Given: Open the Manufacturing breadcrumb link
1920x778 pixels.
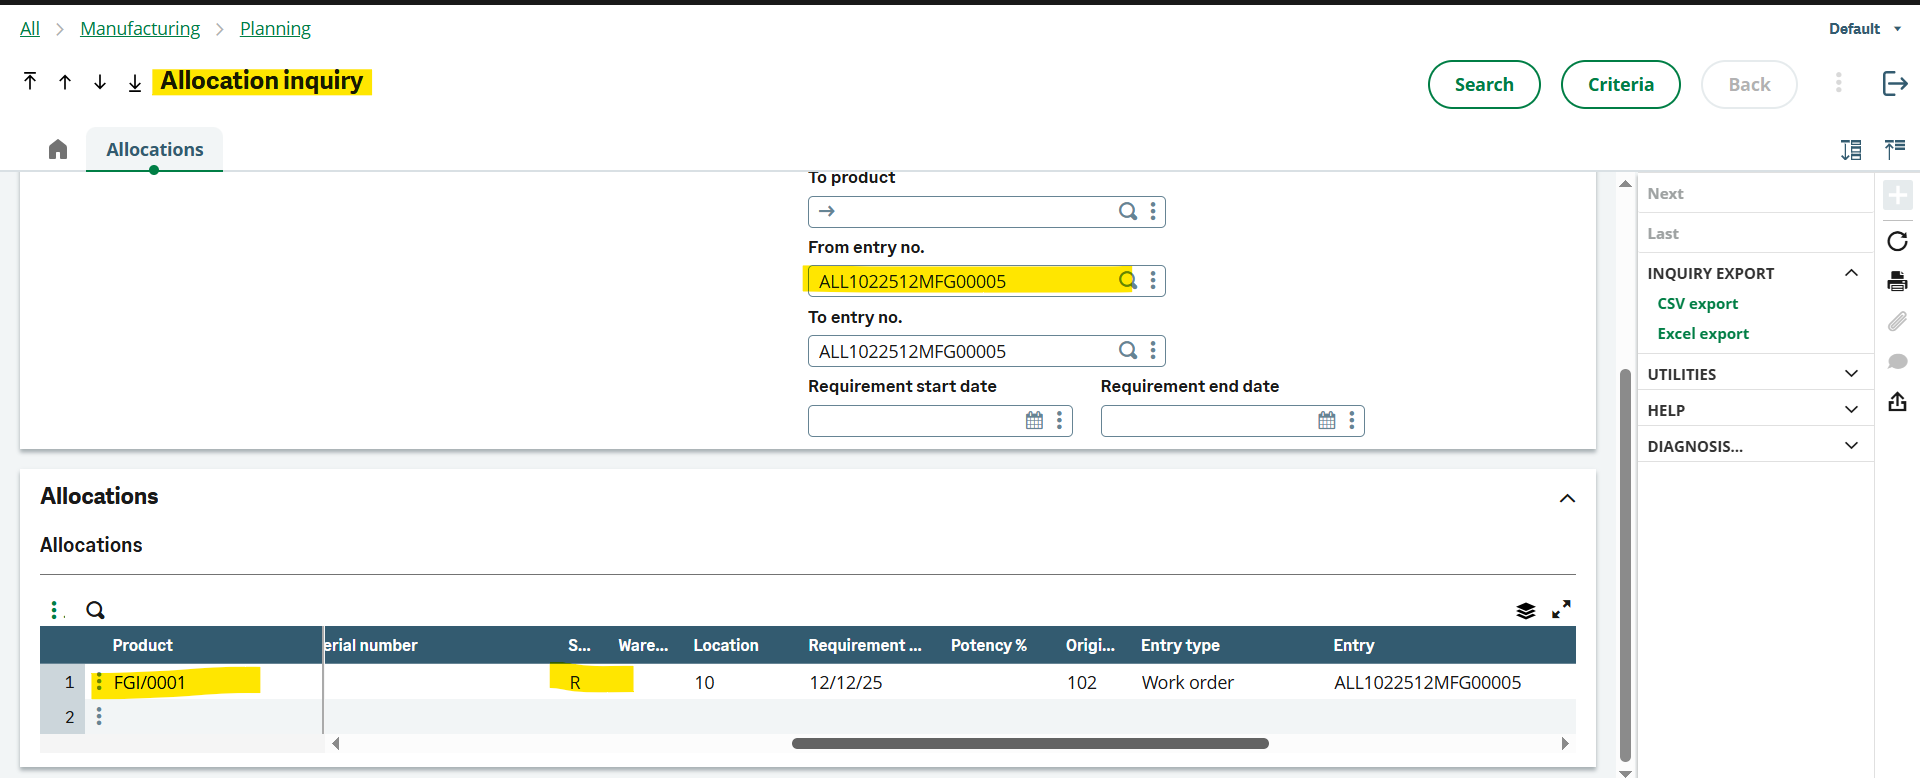Looking at the screenshot, I should tap(140, 29).
